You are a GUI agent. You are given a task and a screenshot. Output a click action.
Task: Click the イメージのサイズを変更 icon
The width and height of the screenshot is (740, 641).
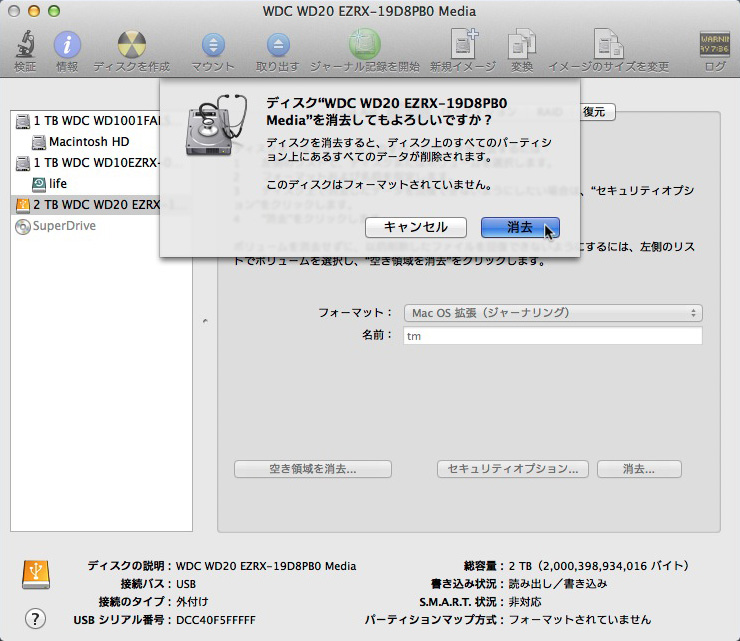click(608, 45)
